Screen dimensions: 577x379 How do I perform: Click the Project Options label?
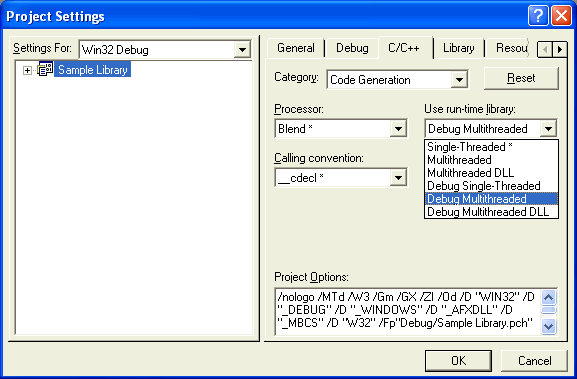311,277
